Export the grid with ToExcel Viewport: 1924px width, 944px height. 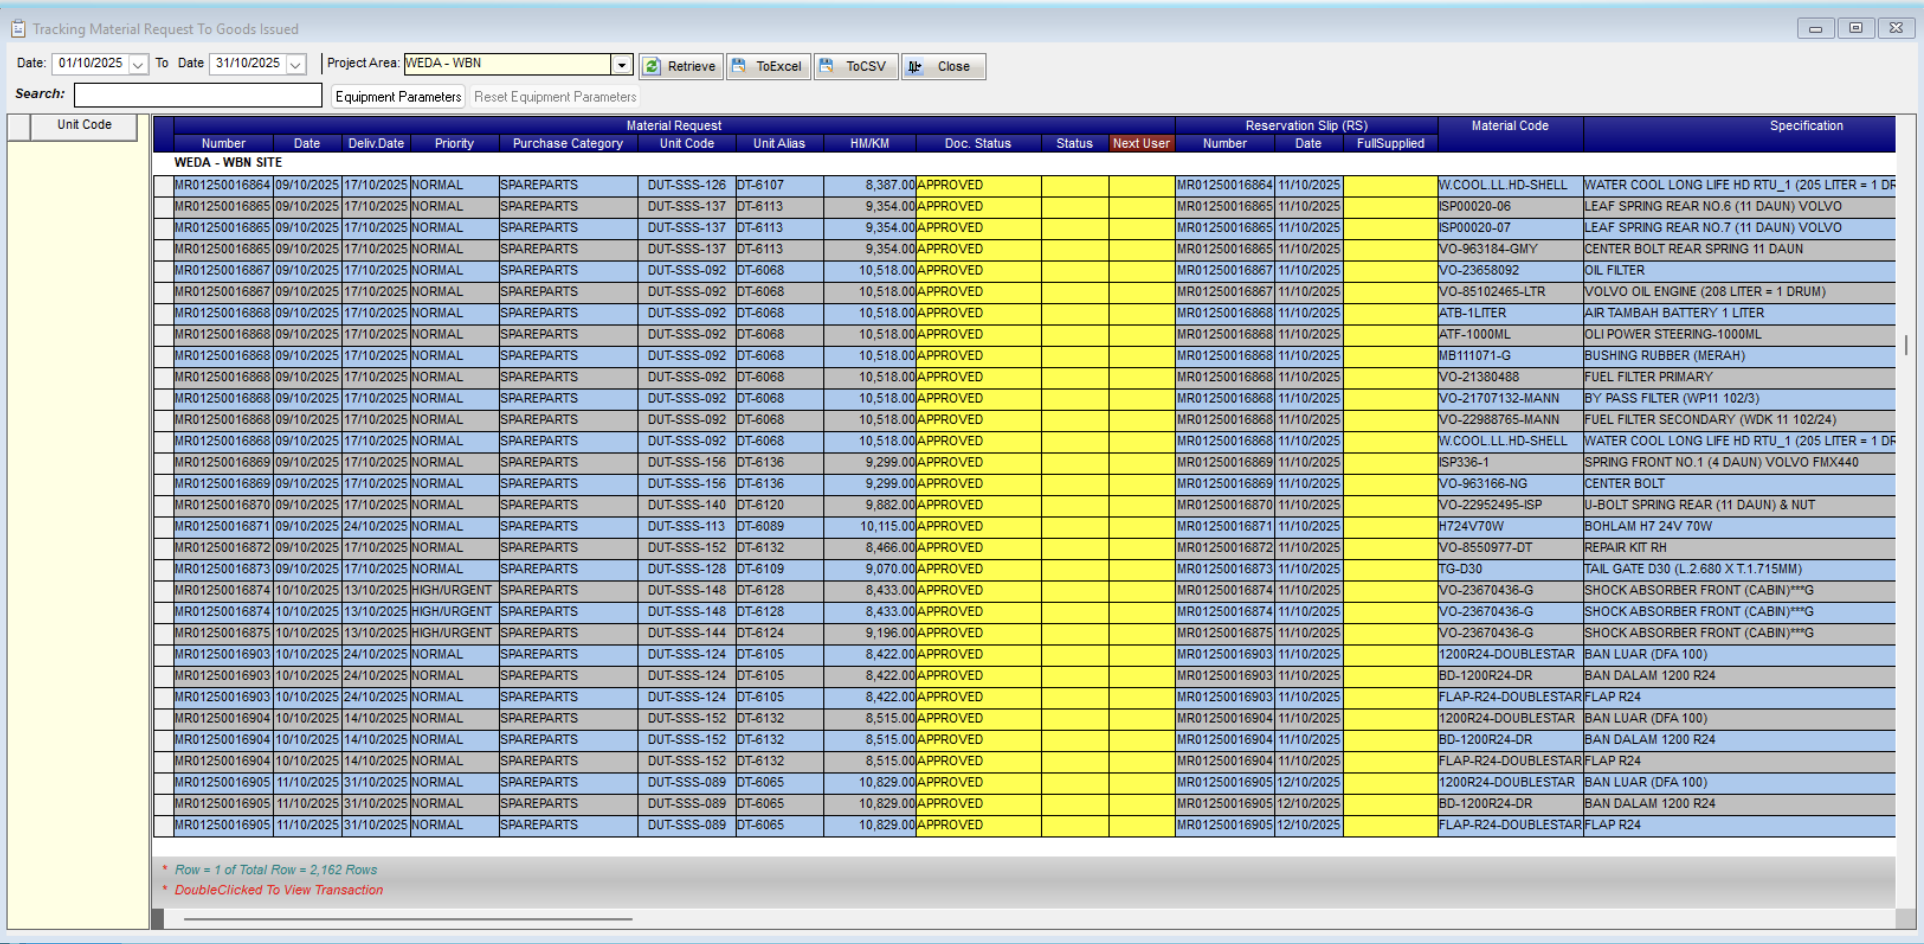[768, 66]
